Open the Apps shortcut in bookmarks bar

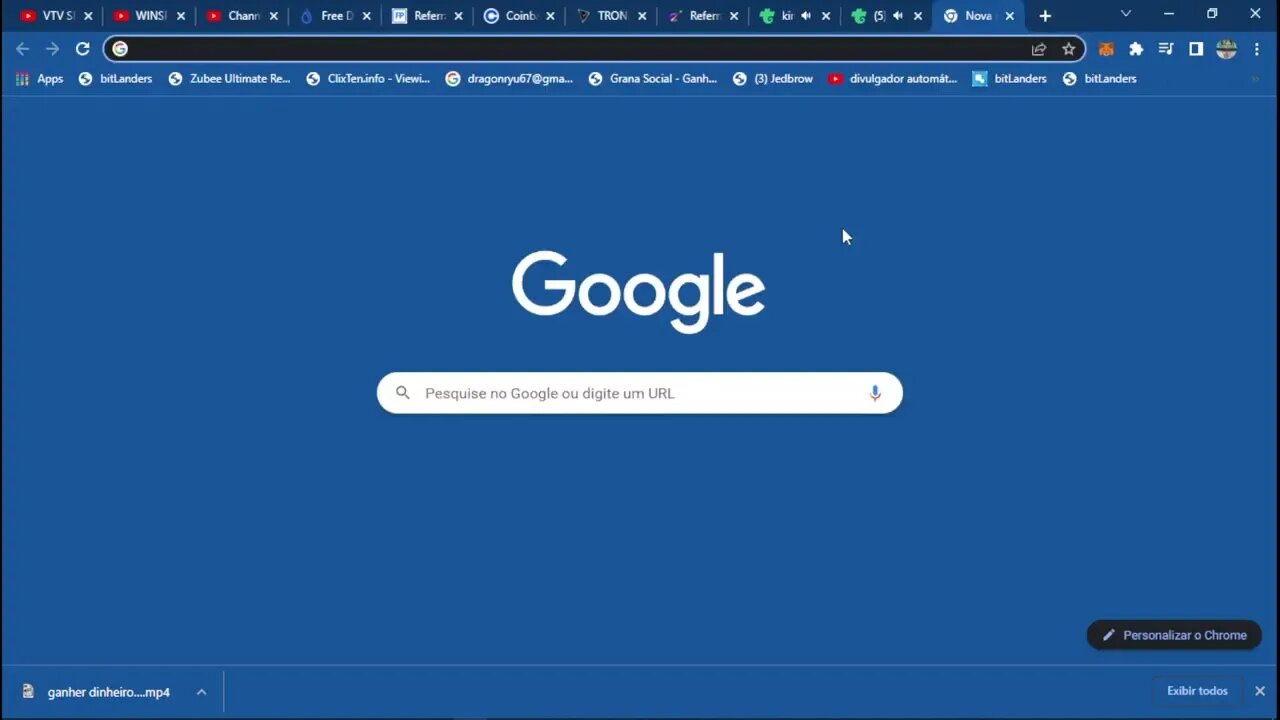click(x=40, y=79)
